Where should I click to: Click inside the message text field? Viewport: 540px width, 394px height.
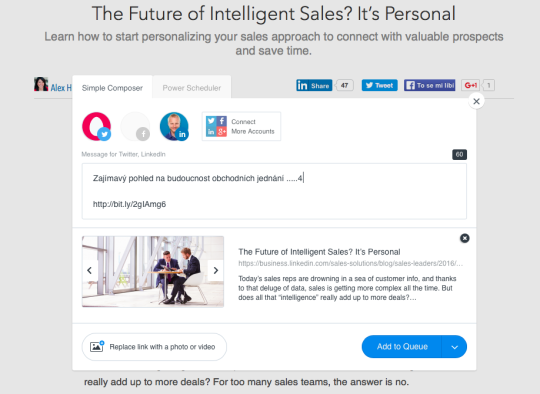click(274, 191)
